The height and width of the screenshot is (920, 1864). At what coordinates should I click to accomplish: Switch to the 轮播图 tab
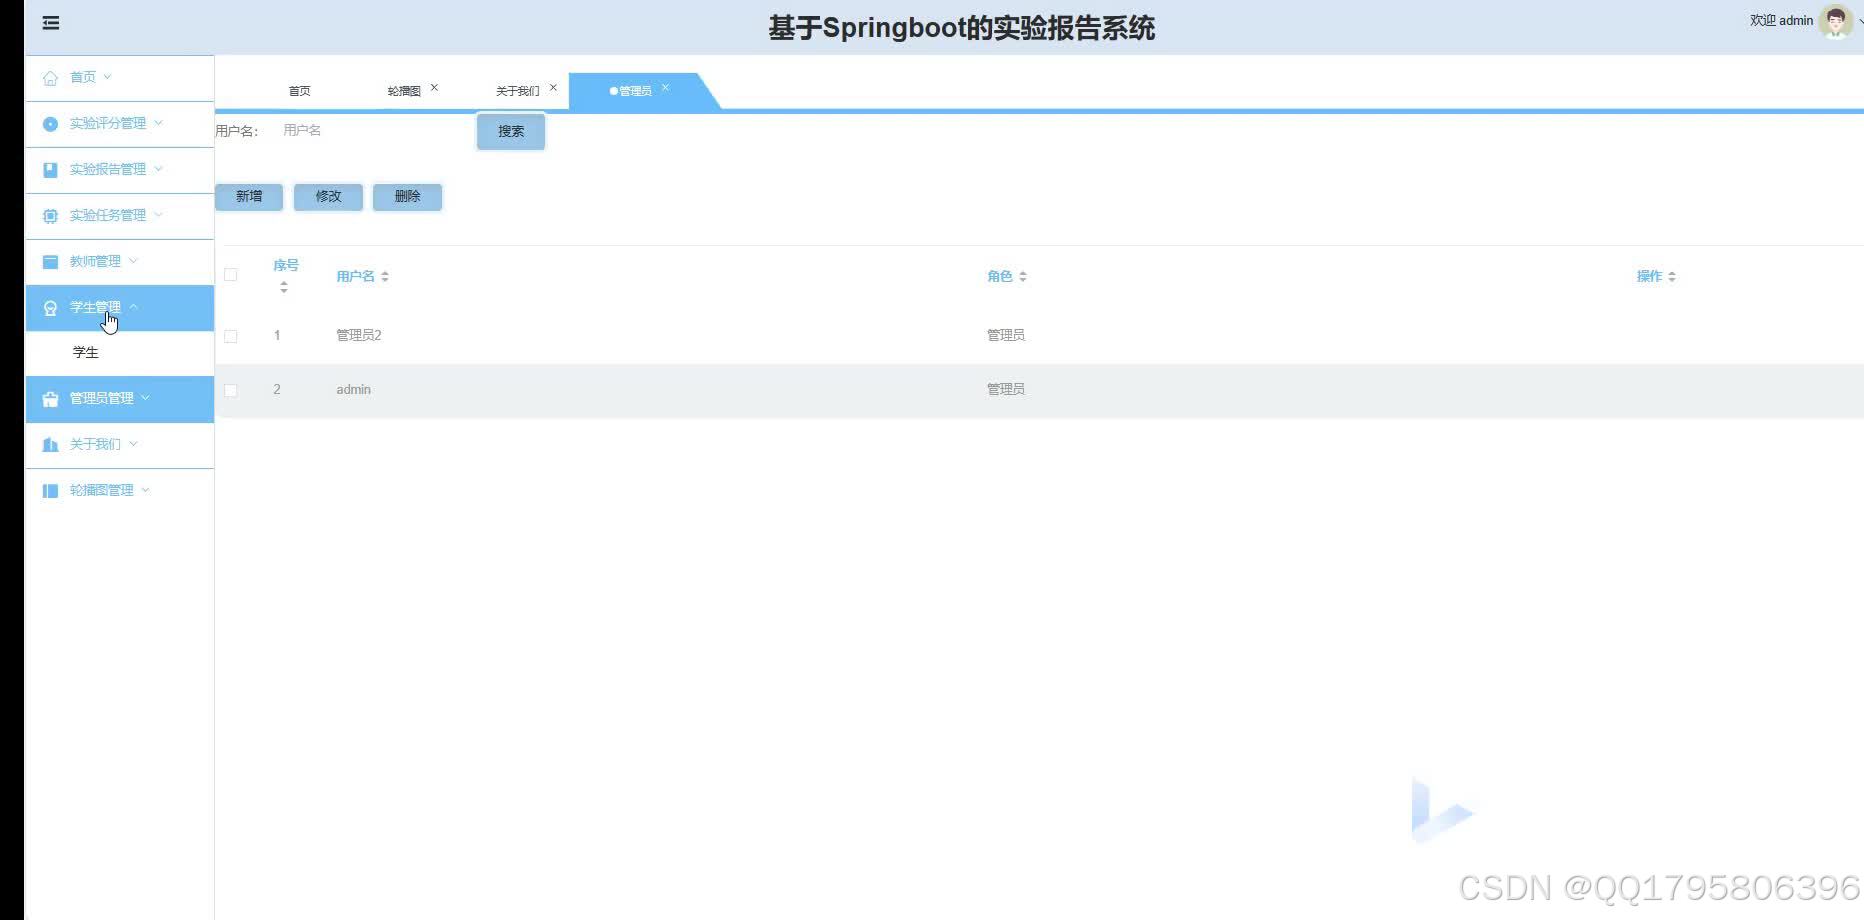click(404, 90)
